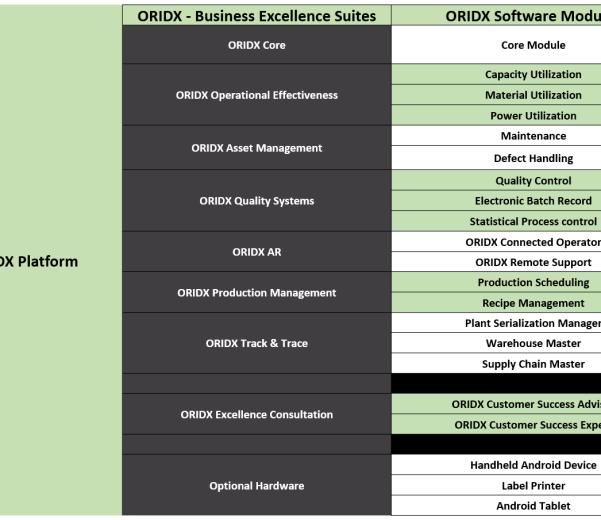Select the ORIDX Asset Management cell

click(256, 148)
